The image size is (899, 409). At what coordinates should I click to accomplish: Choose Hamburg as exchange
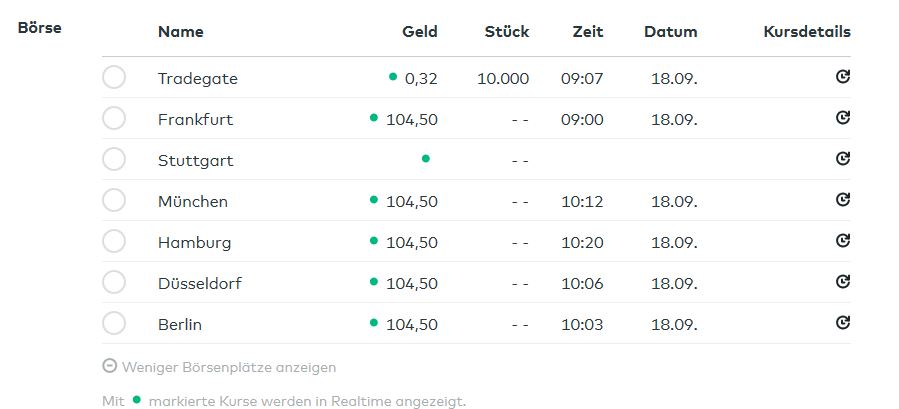(114, 241)
